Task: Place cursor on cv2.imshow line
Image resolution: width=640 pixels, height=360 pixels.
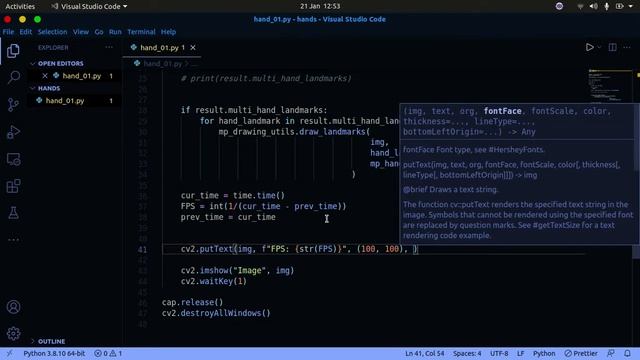Action: [237, 271]
